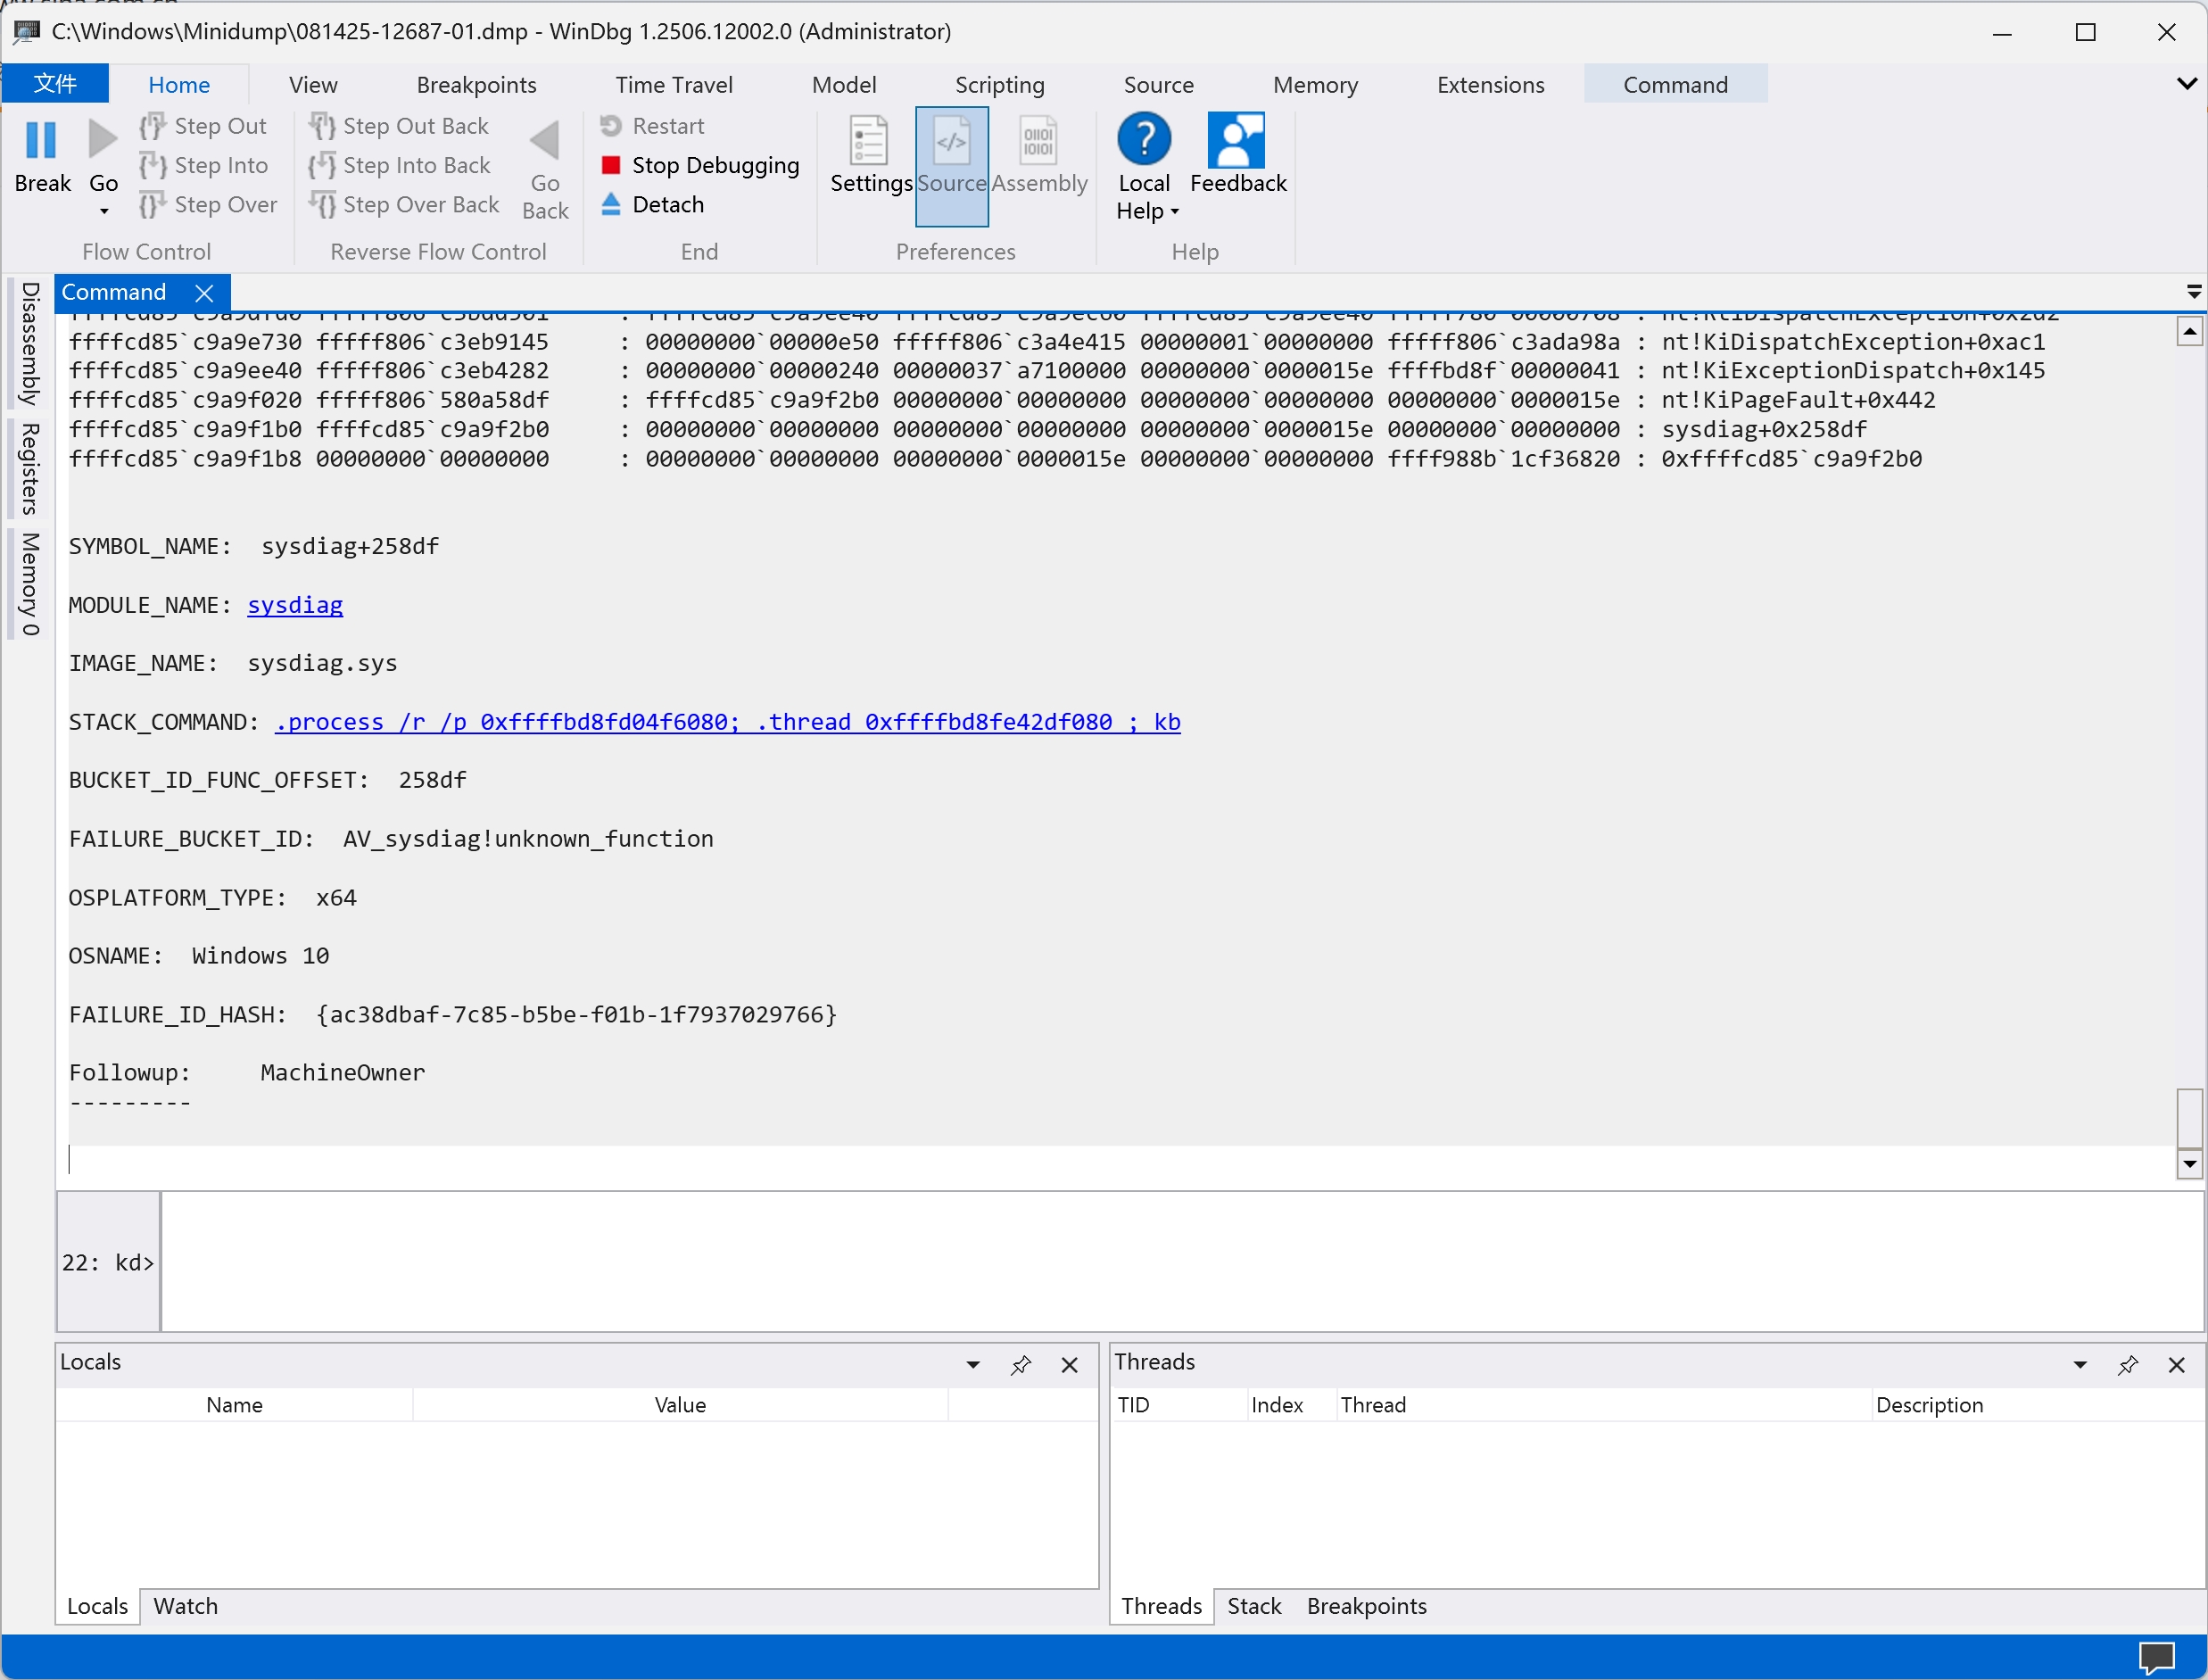This screenshot has height=1680, width=2208.
Task: Click the Stop Debugging red square
Action: click(x=611, y=165)
